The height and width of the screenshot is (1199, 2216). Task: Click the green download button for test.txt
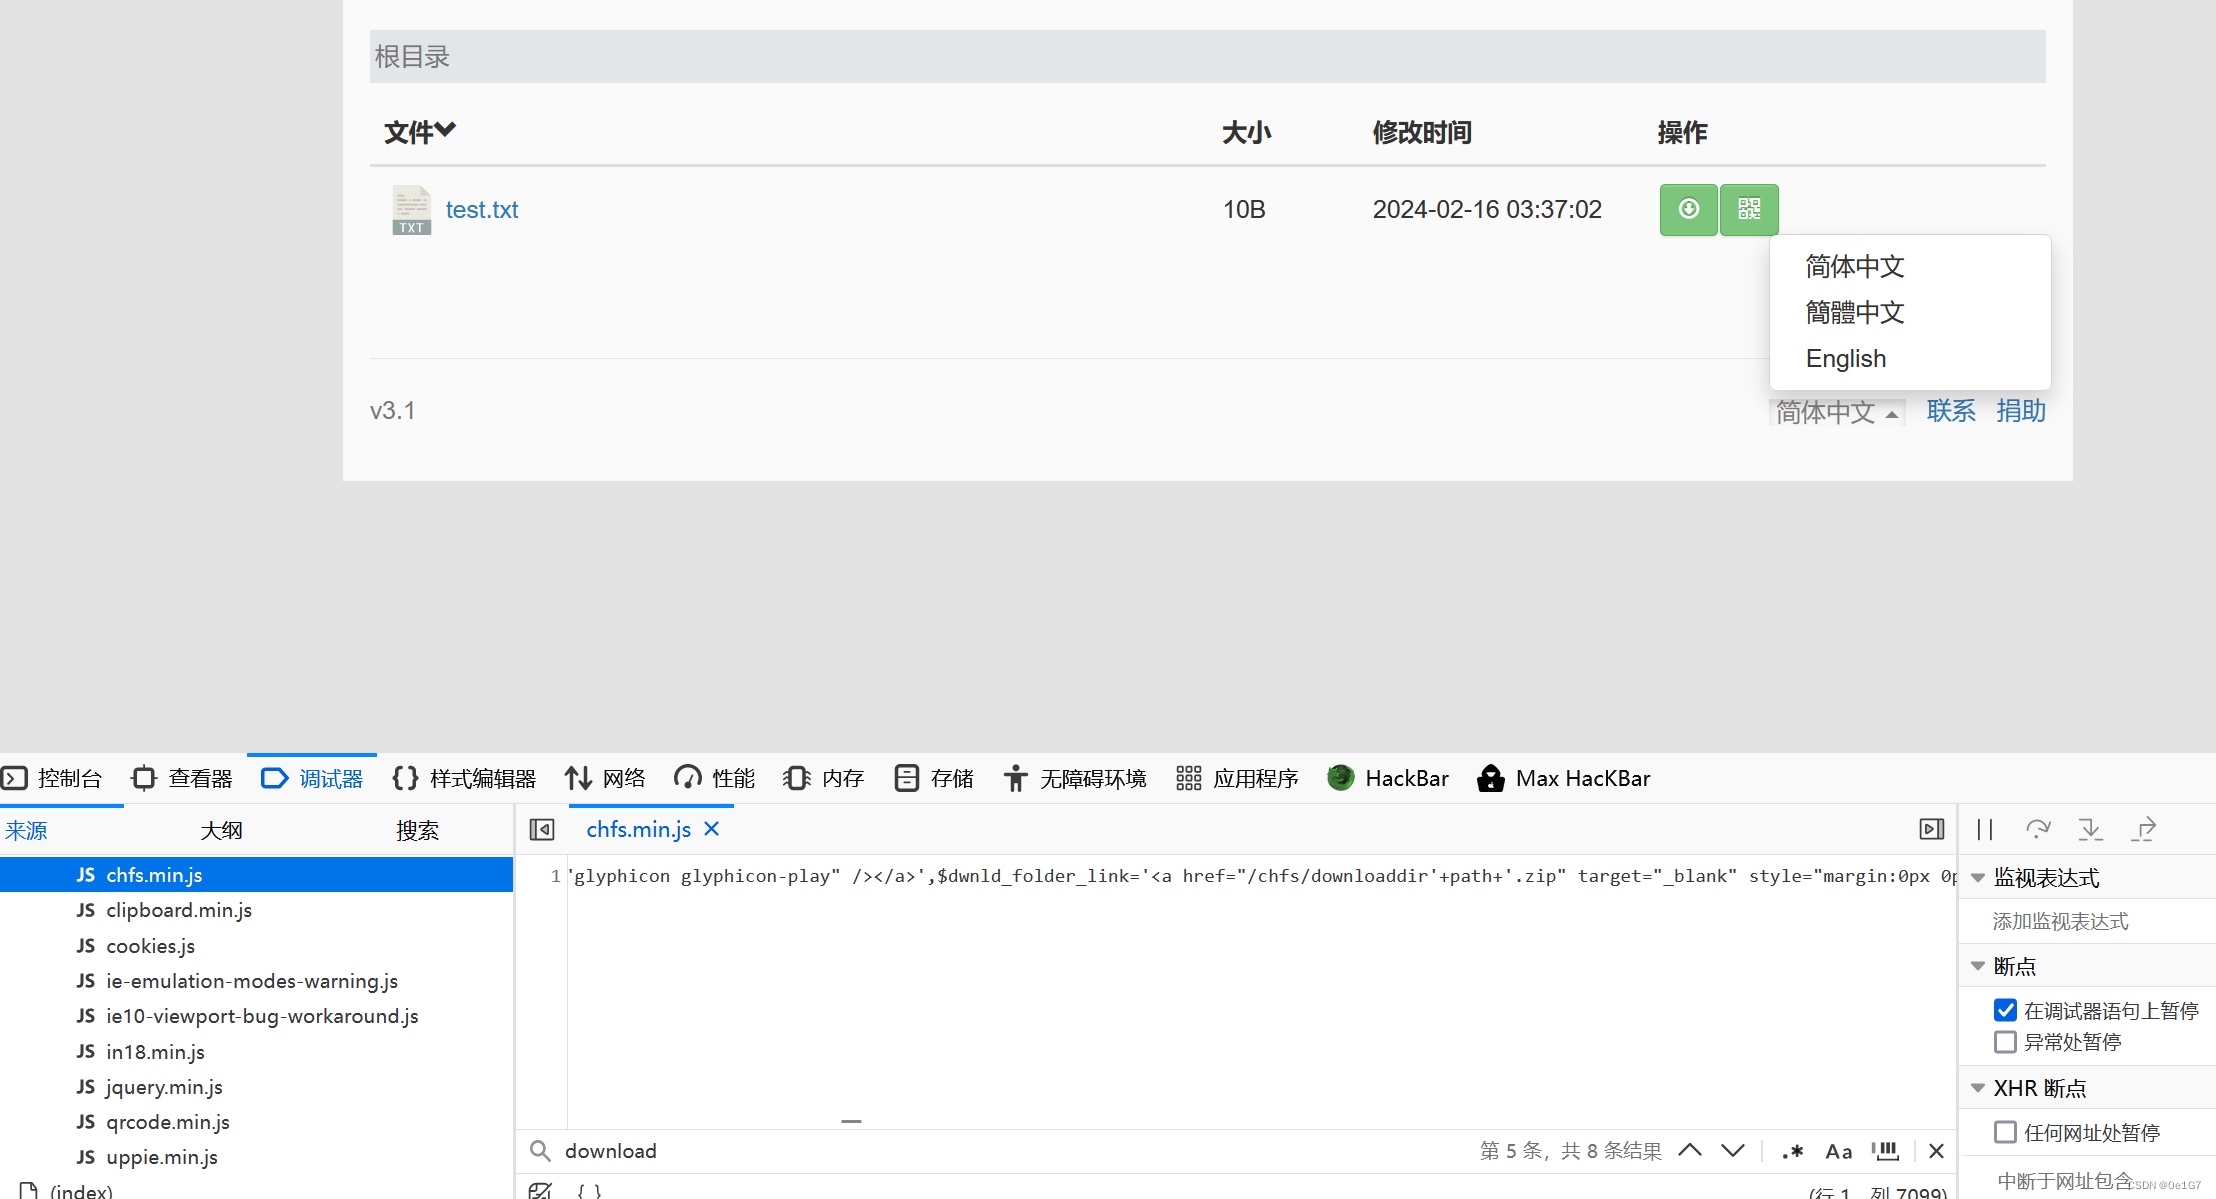tap(1687, 210)
